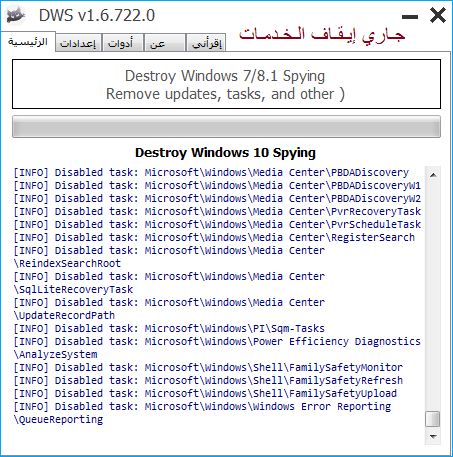Viewport: 453px width, 457px height.
Task: Click the \ReindexSearchRoot log text
Action: [x=67, y=264]
